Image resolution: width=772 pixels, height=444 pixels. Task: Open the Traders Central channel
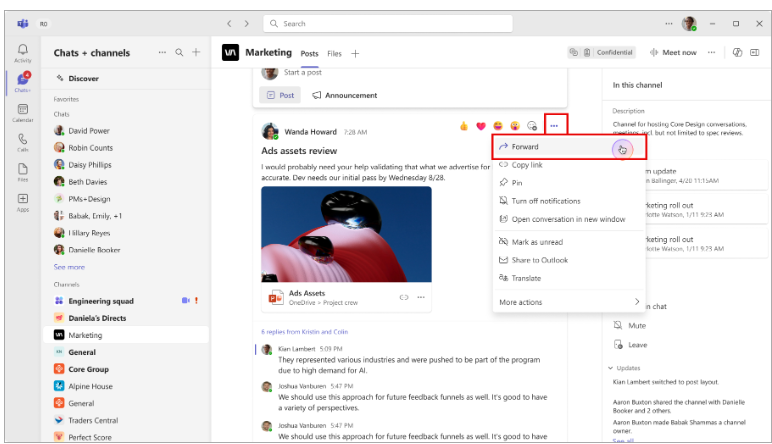[126, 420]
